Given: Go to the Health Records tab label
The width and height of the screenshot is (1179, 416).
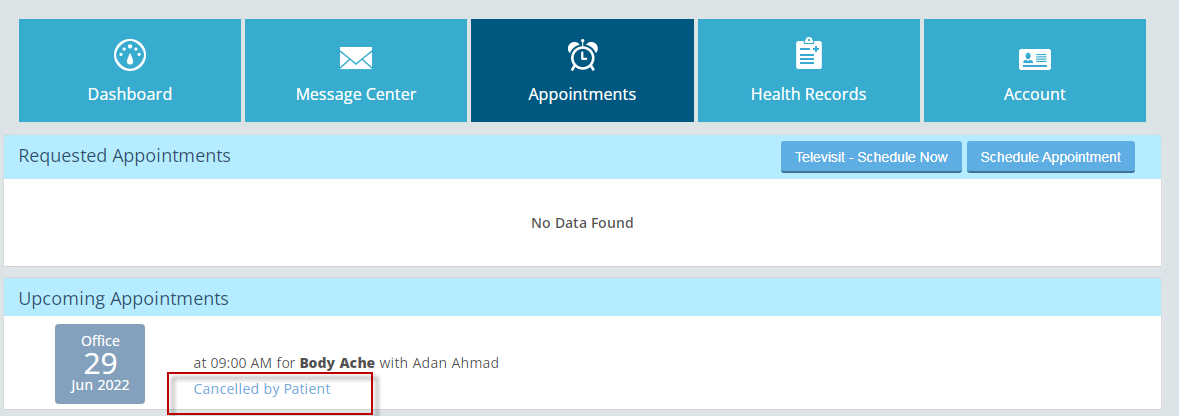Looking at the screenshot, I should [x=808, y=94].
